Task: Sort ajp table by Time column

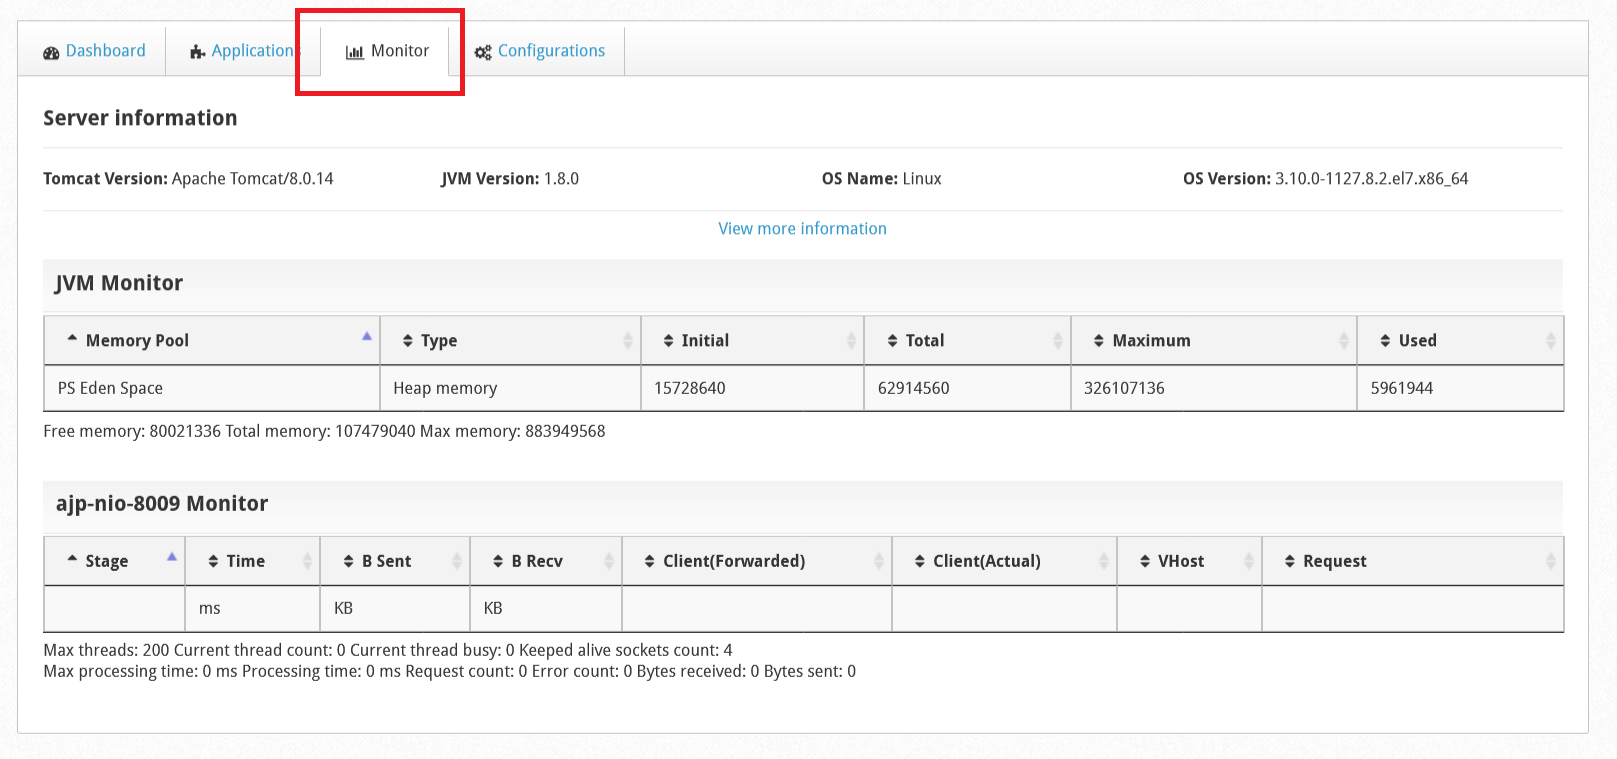Action: tap(252, 561)
